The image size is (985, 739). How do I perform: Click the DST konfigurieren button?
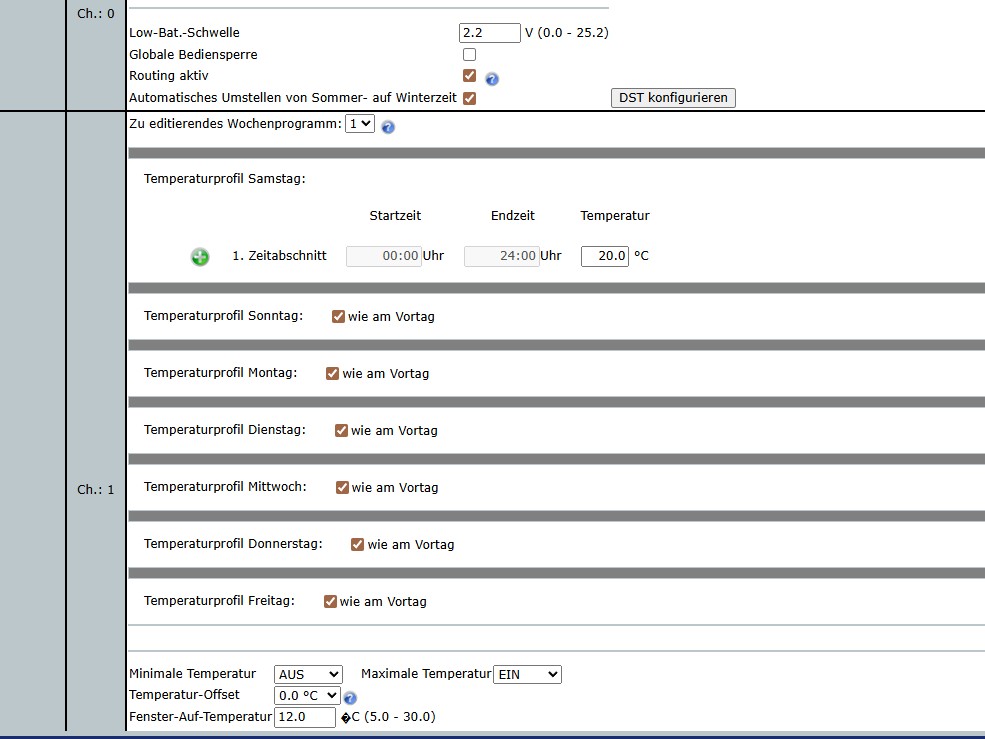pos(673,98)
